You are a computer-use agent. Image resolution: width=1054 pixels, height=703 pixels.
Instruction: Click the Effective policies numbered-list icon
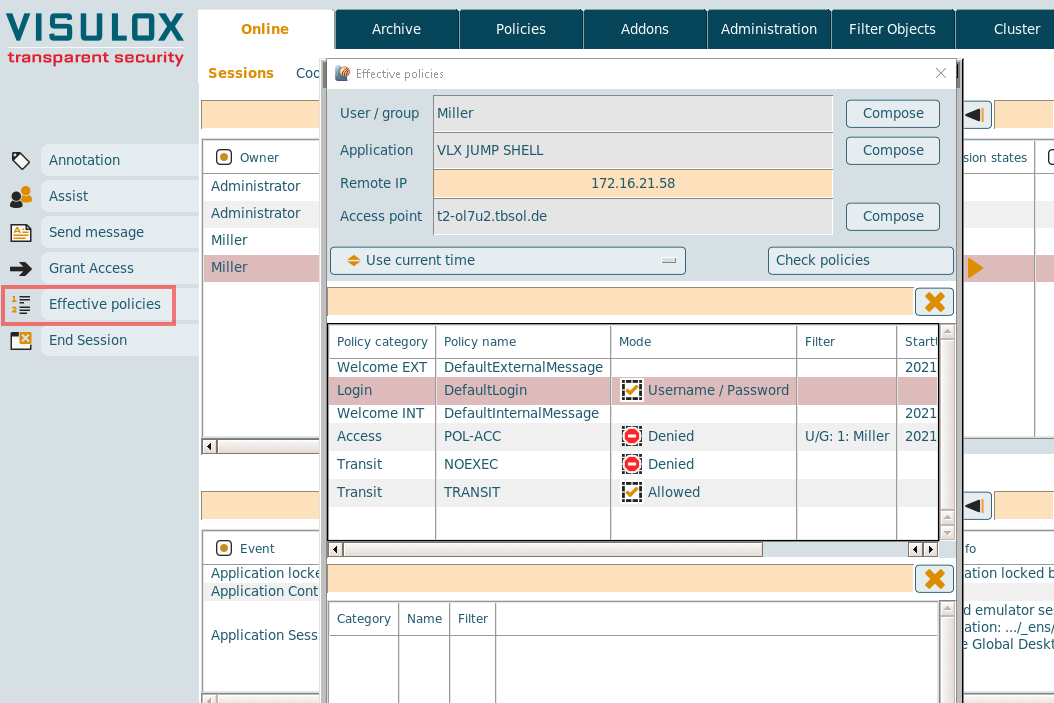tap(20, 305)
